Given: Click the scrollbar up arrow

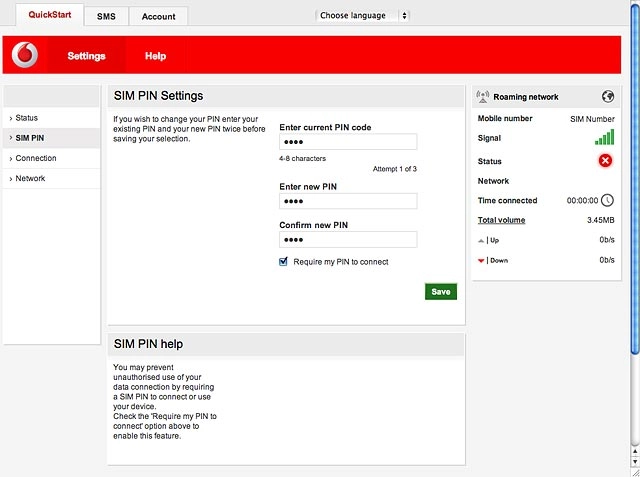Looking at the screenshot, I should pos(635,451).
